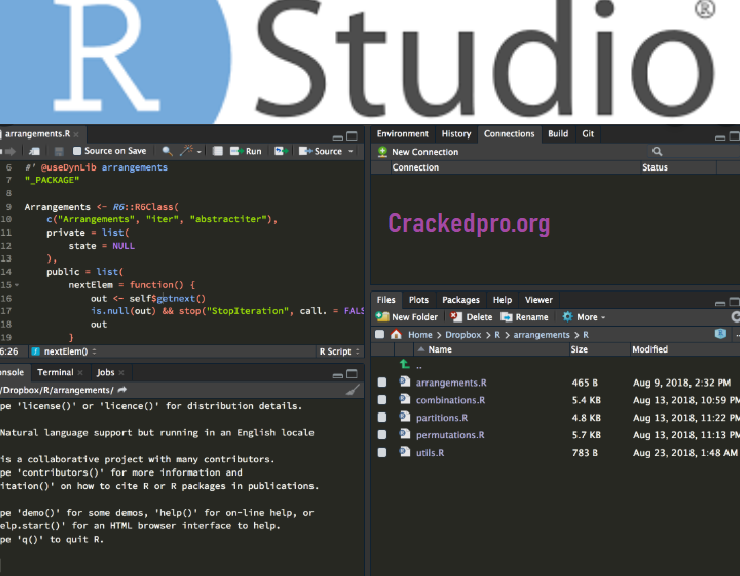The height and width of the screenshot is (576, 740).
Task: Collapse the code fold arrow on line 15
Action: (17, 285)
